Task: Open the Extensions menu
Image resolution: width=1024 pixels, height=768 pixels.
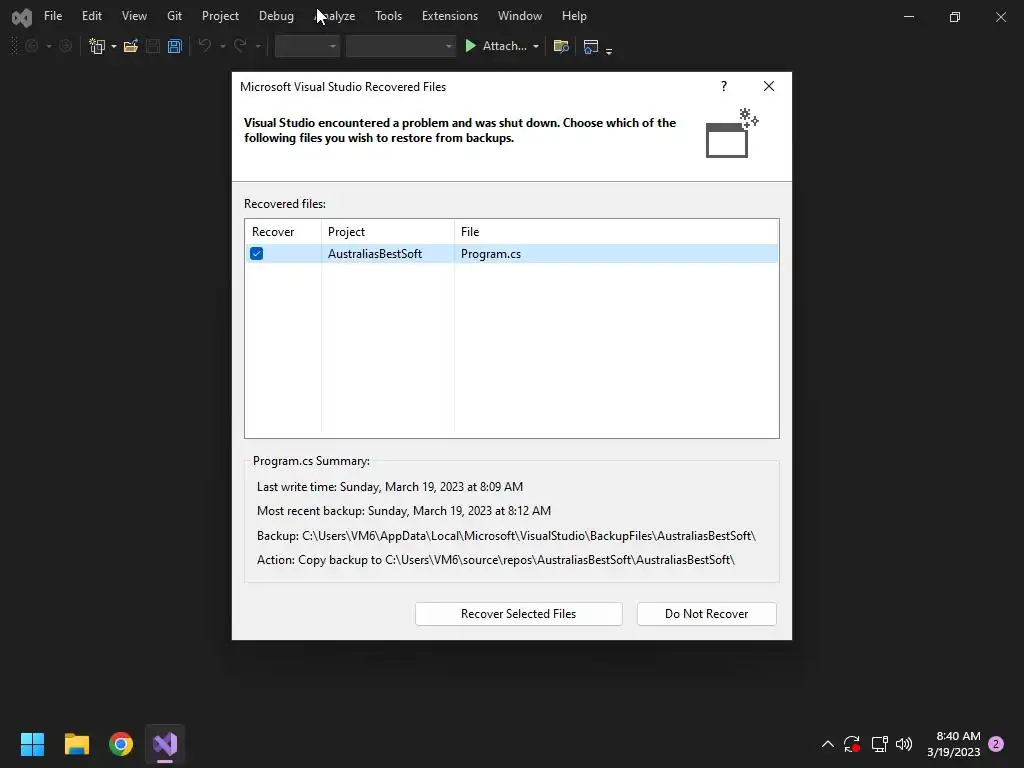Action: coord(449,16)
